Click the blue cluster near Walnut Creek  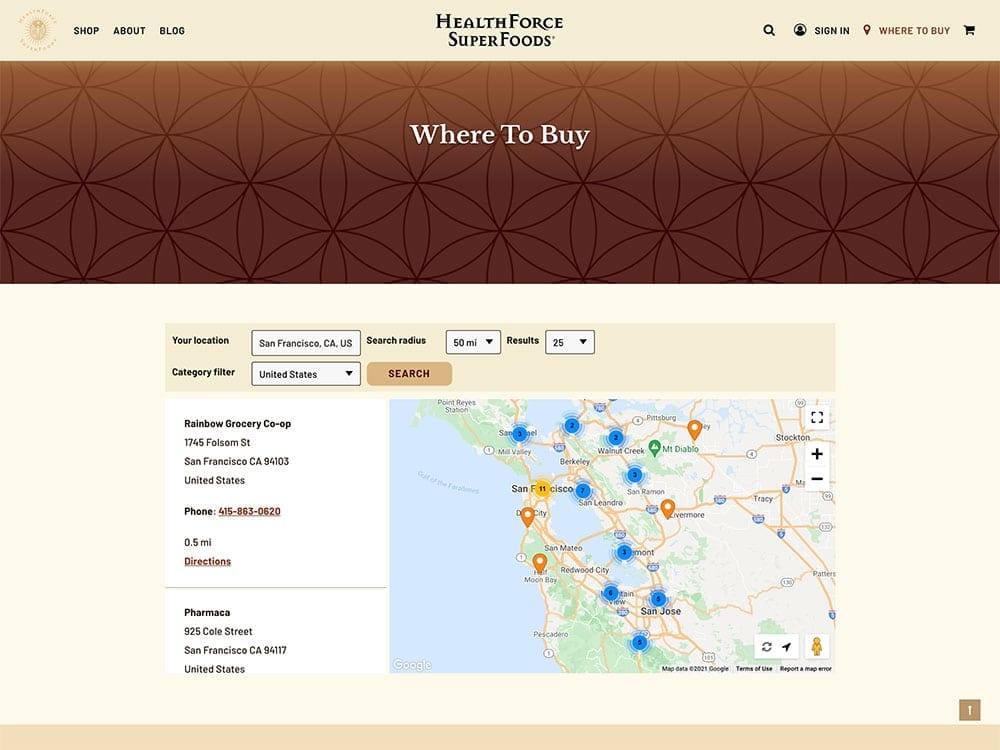pos(615,438)
